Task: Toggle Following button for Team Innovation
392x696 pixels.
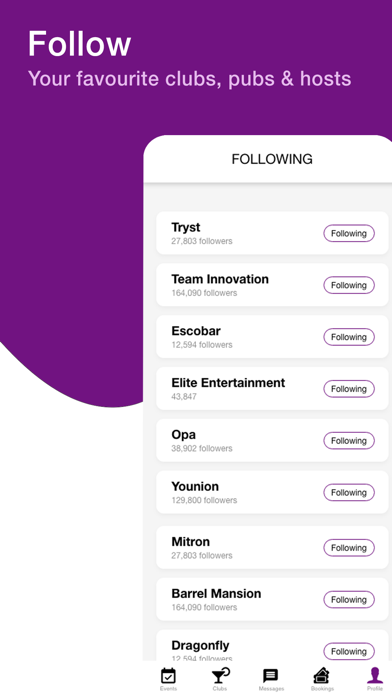Action: (x=349, y=285)
